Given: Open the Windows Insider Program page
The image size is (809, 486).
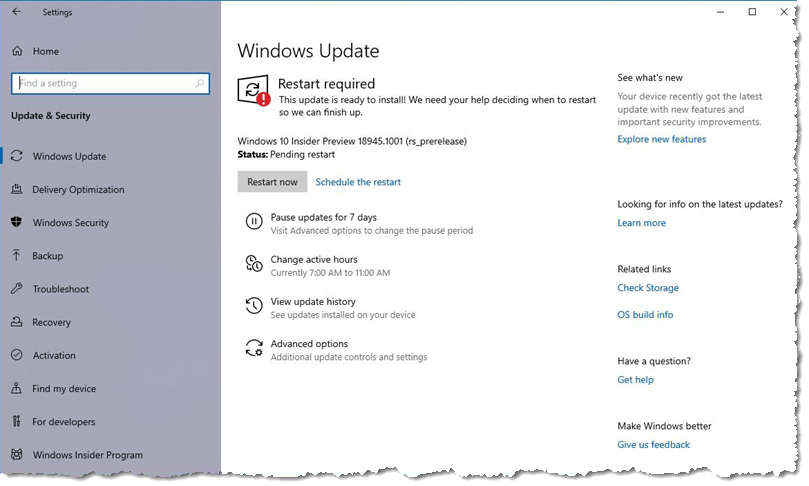Looking at the screenshot, I should click(x=87, y=455).
